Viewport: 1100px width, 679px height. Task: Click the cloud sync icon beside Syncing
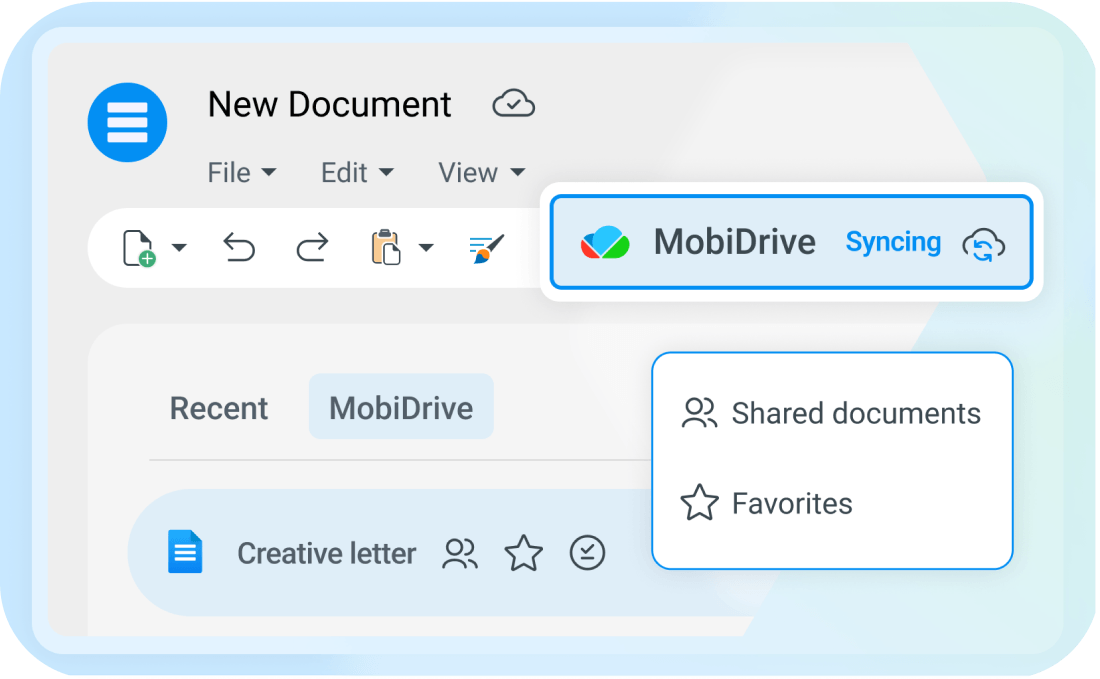point(984,245)
